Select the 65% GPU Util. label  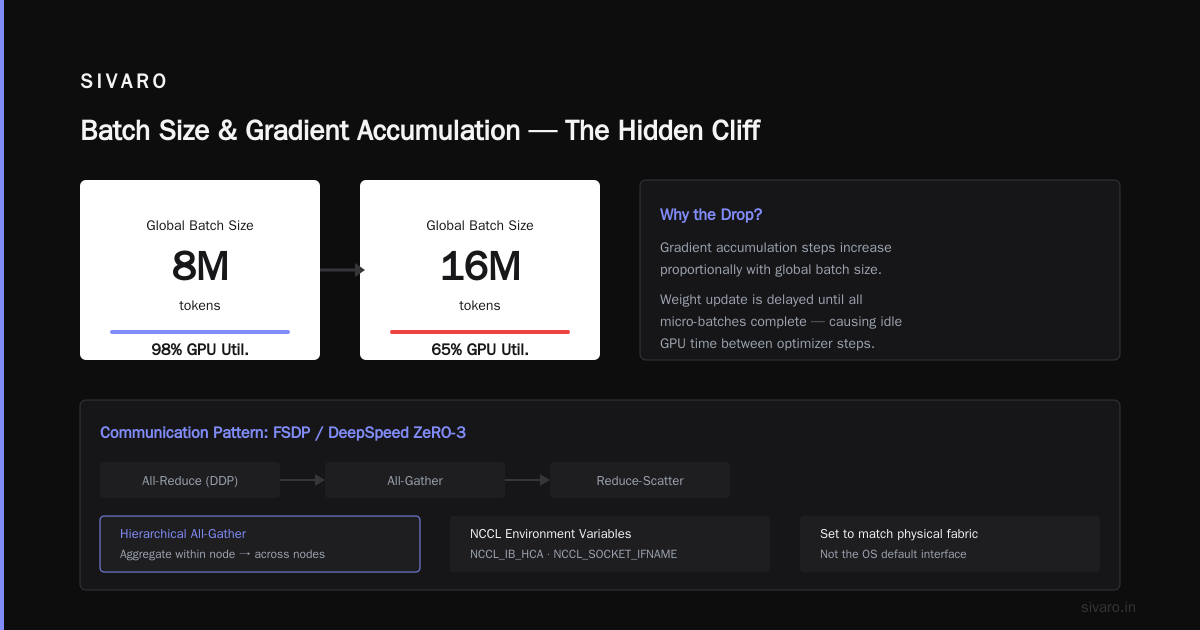pyautogui.click(x=480, y=349)
